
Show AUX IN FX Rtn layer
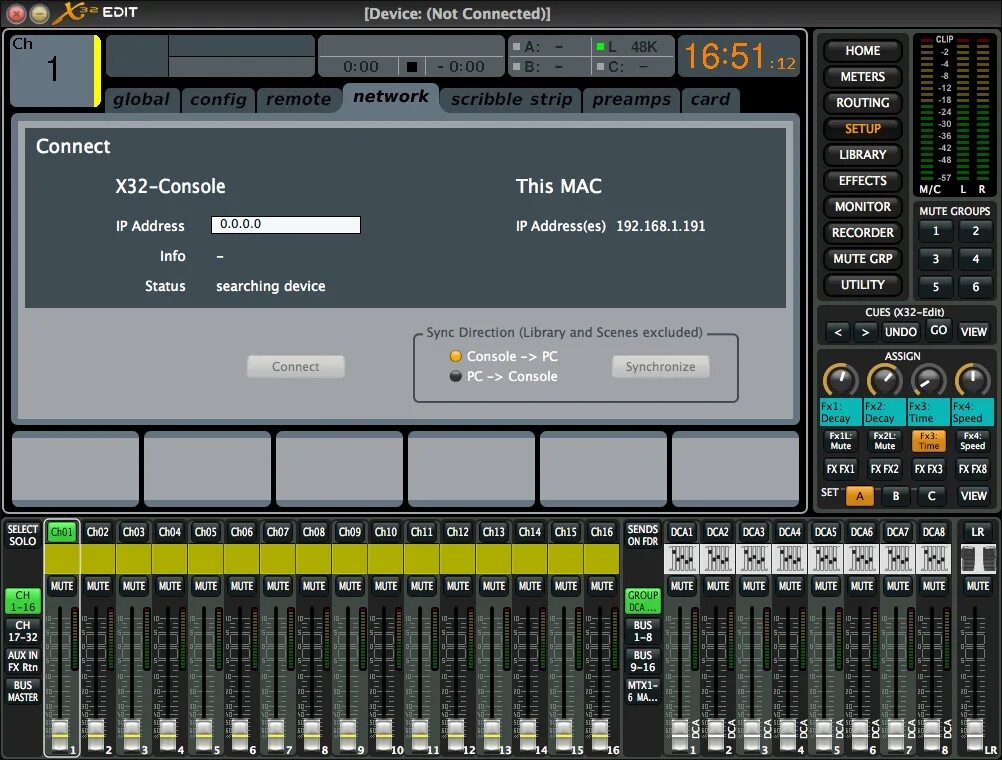[x=22, y=661]
